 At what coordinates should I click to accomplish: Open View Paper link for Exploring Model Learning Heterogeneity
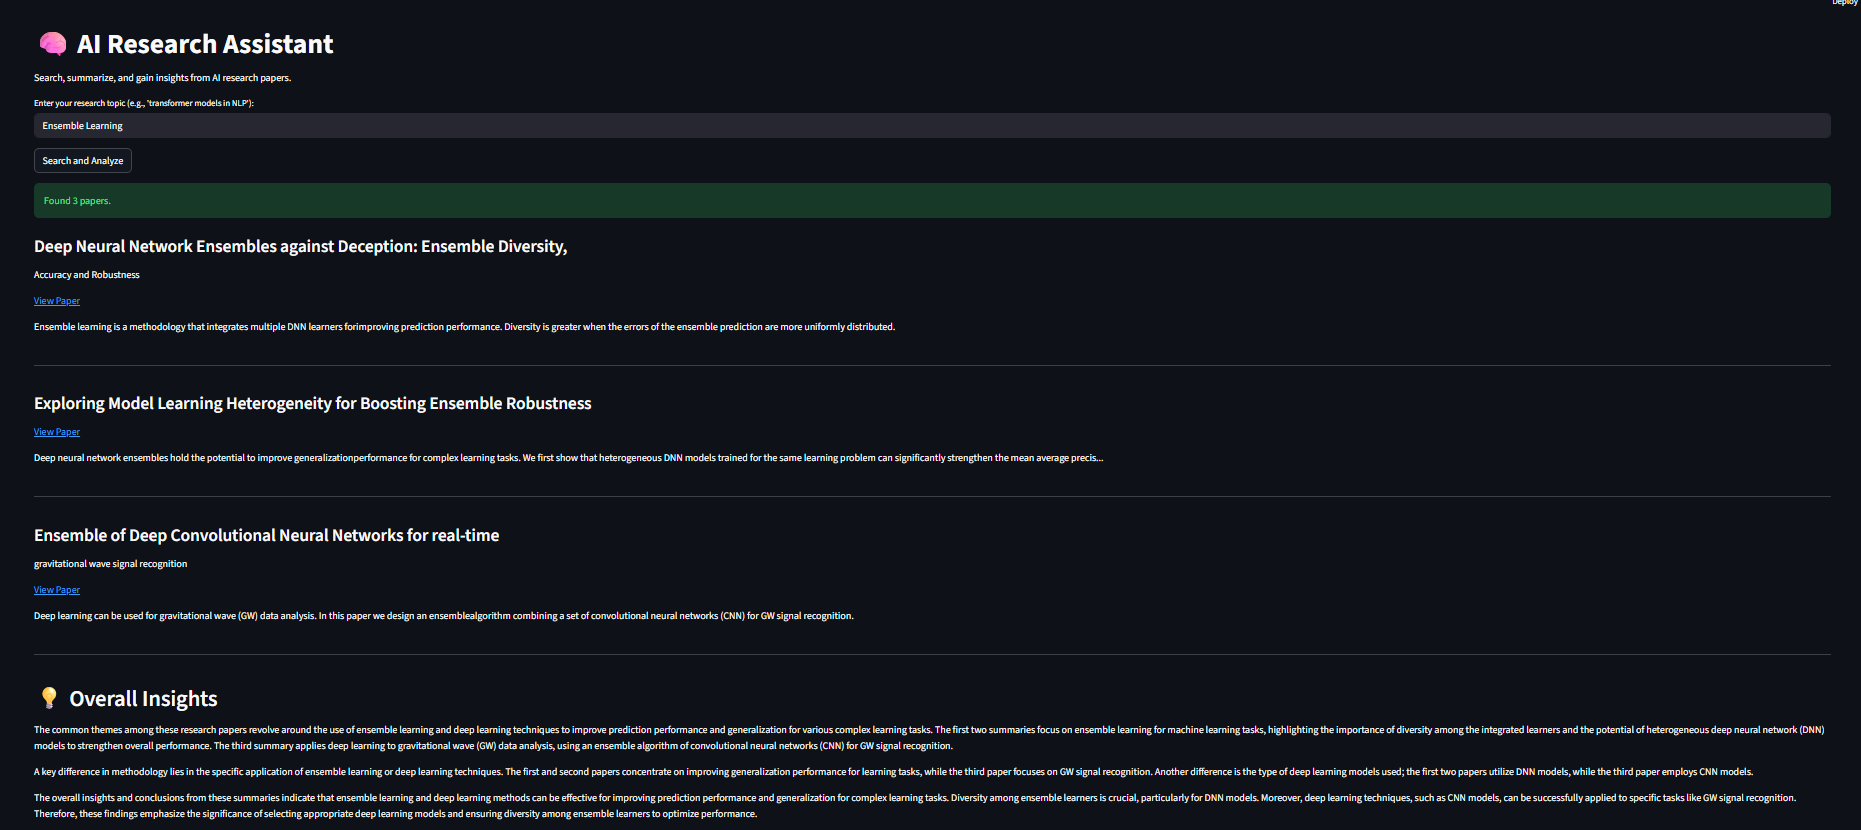pyautogui.click(x=57, y=432)
